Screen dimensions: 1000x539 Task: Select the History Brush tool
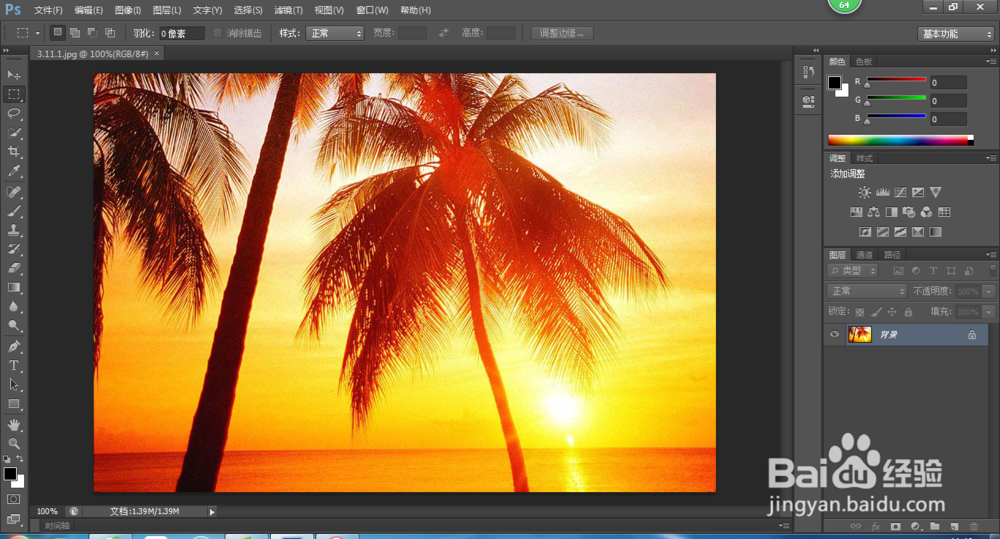point(13,249)
